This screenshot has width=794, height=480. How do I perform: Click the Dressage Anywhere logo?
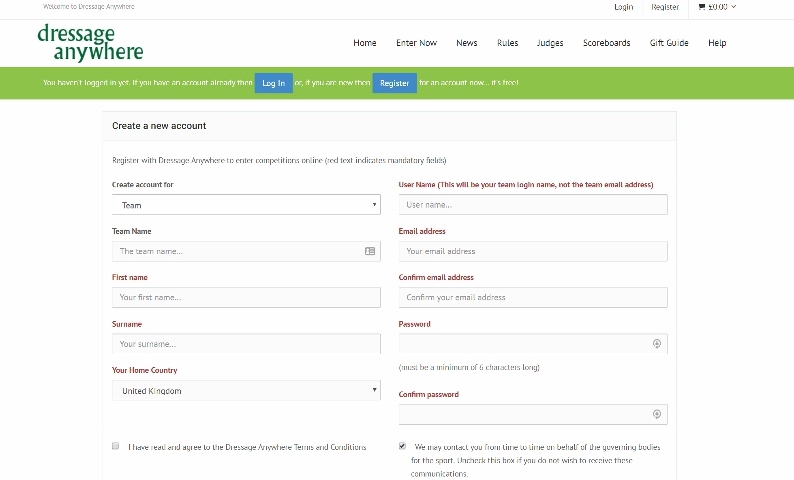90,43
